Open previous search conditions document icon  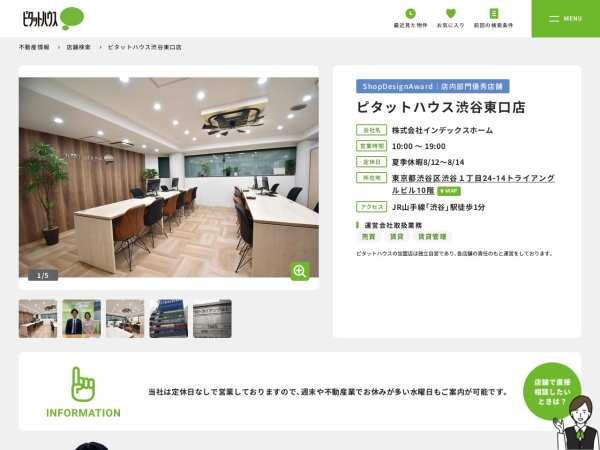pyautogui.click(x=494, y=13)
